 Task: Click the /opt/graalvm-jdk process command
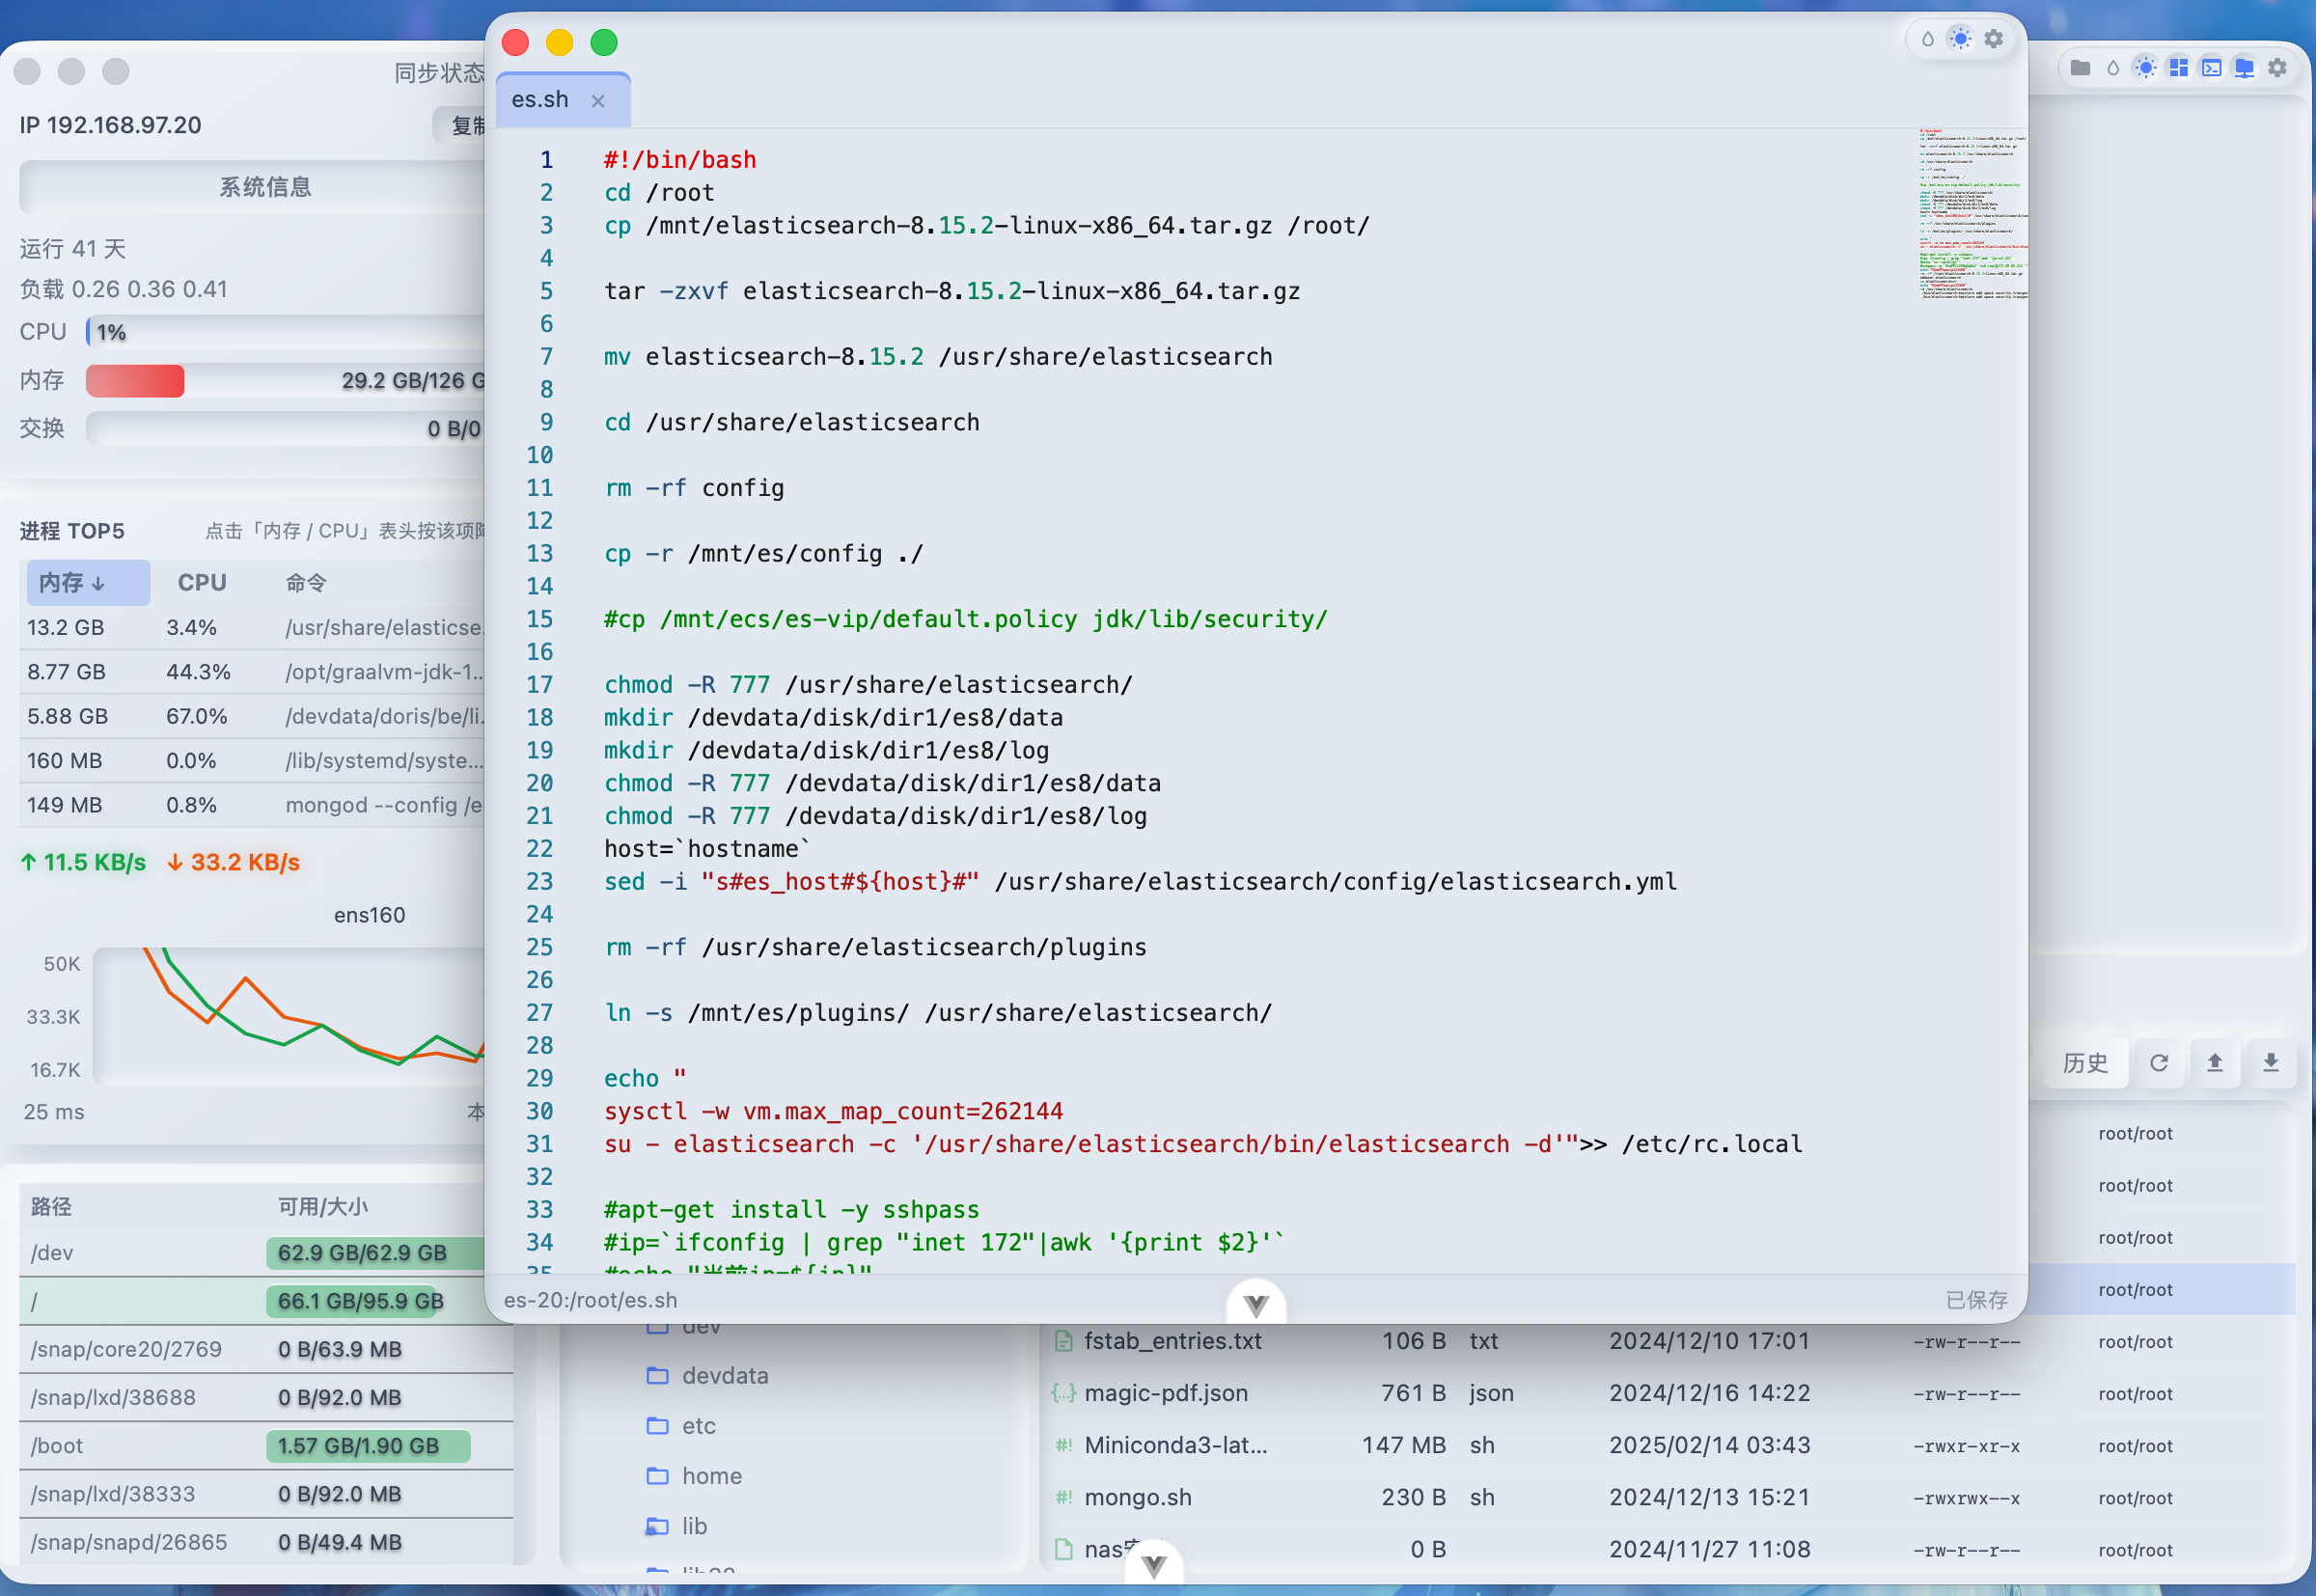[x=385, y=672]
